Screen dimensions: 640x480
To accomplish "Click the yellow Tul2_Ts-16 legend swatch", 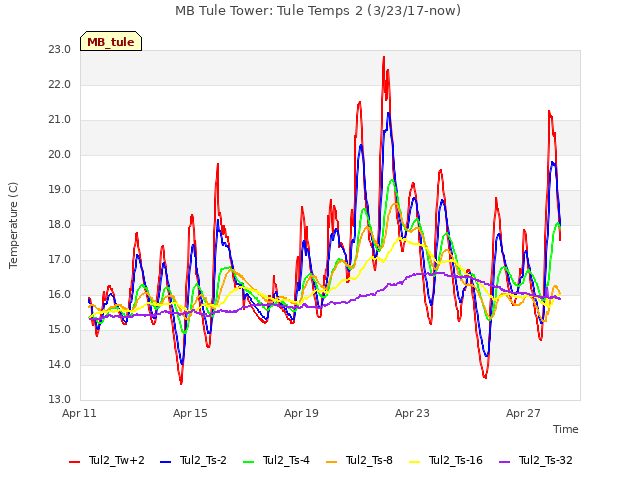I will point(415,462).
